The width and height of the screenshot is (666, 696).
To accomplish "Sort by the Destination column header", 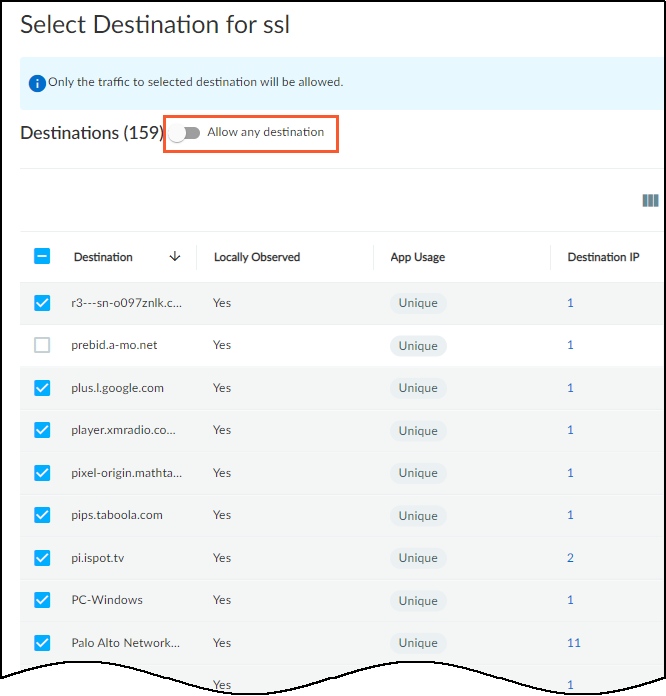I will pyautogui.click(x=103, y=257).
